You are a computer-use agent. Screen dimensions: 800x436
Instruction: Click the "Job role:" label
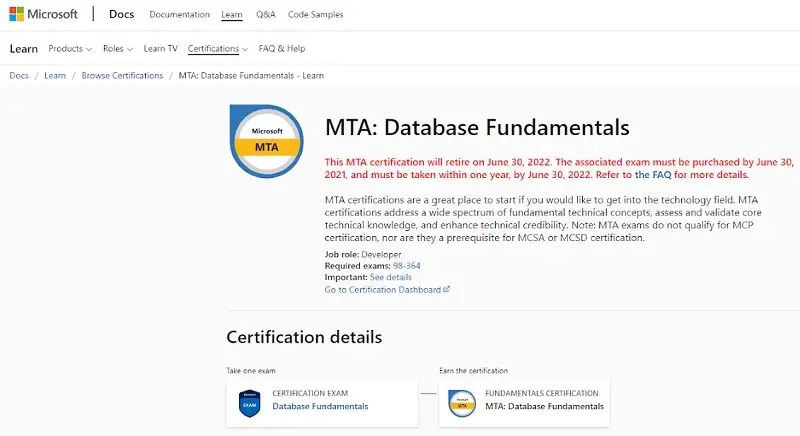click(342, 254)
